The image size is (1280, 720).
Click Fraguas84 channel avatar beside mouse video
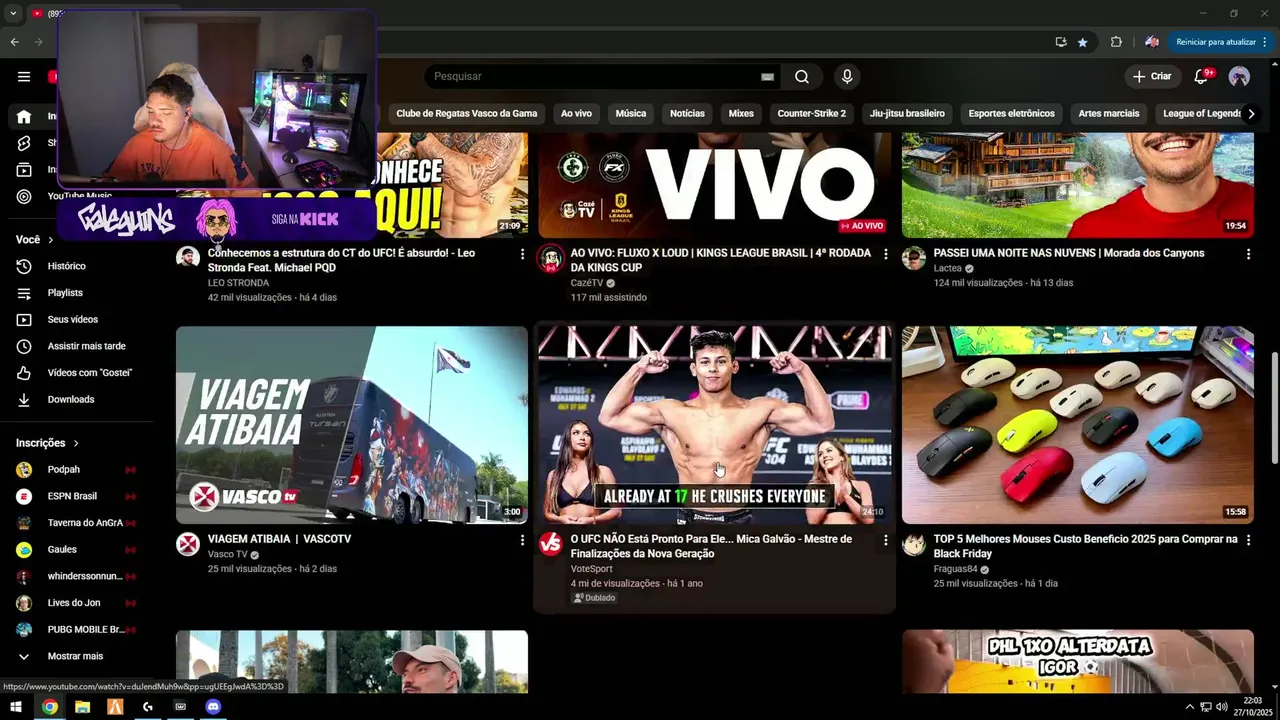tap(914, 544)
